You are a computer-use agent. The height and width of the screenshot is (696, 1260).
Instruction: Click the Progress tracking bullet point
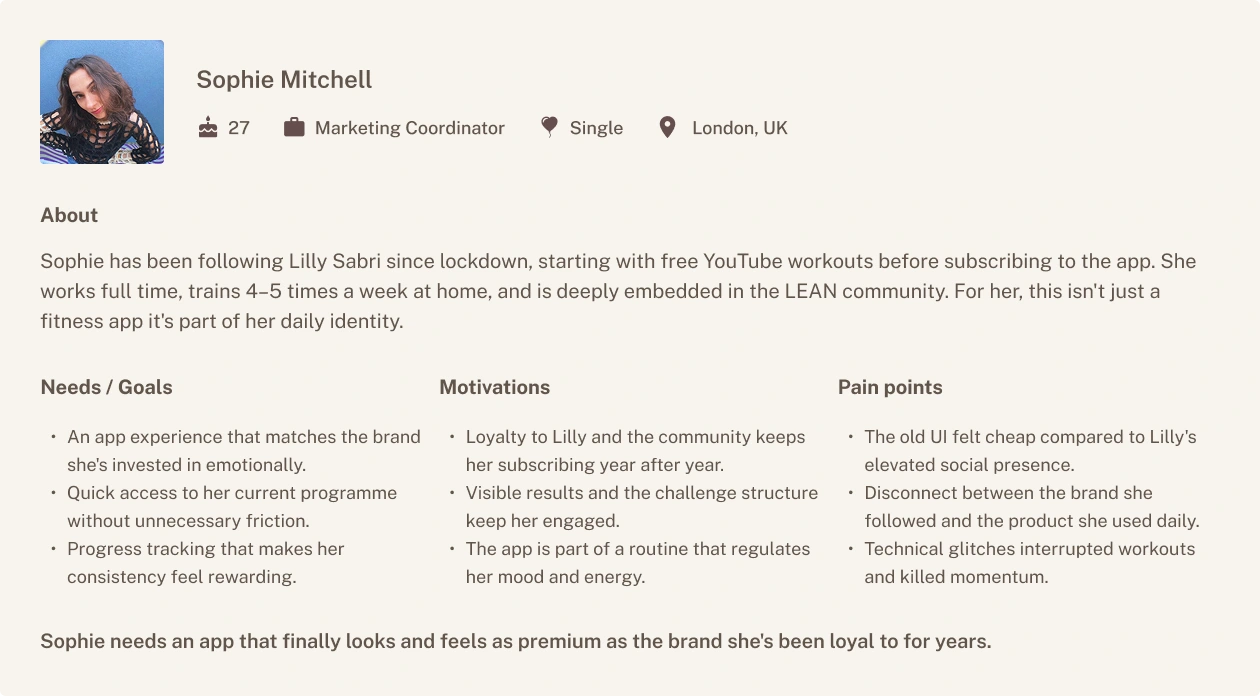[205, 563]
